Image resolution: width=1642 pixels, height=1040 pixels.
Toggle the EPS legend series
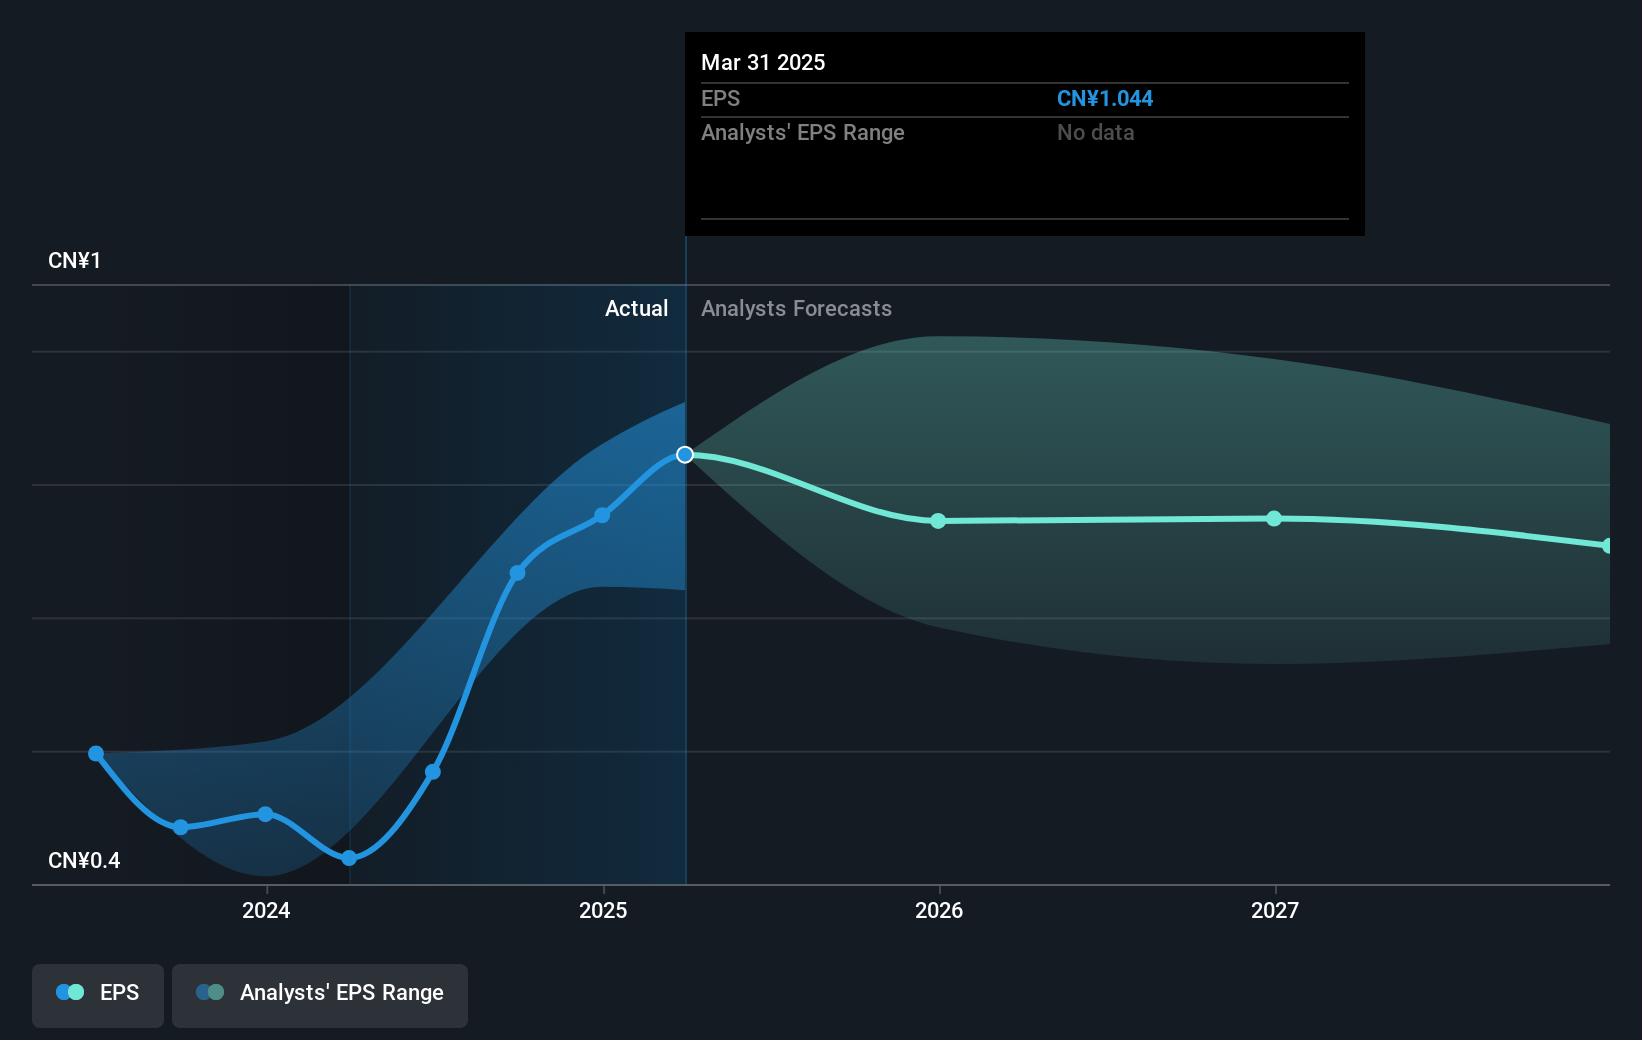pos(98,995)
